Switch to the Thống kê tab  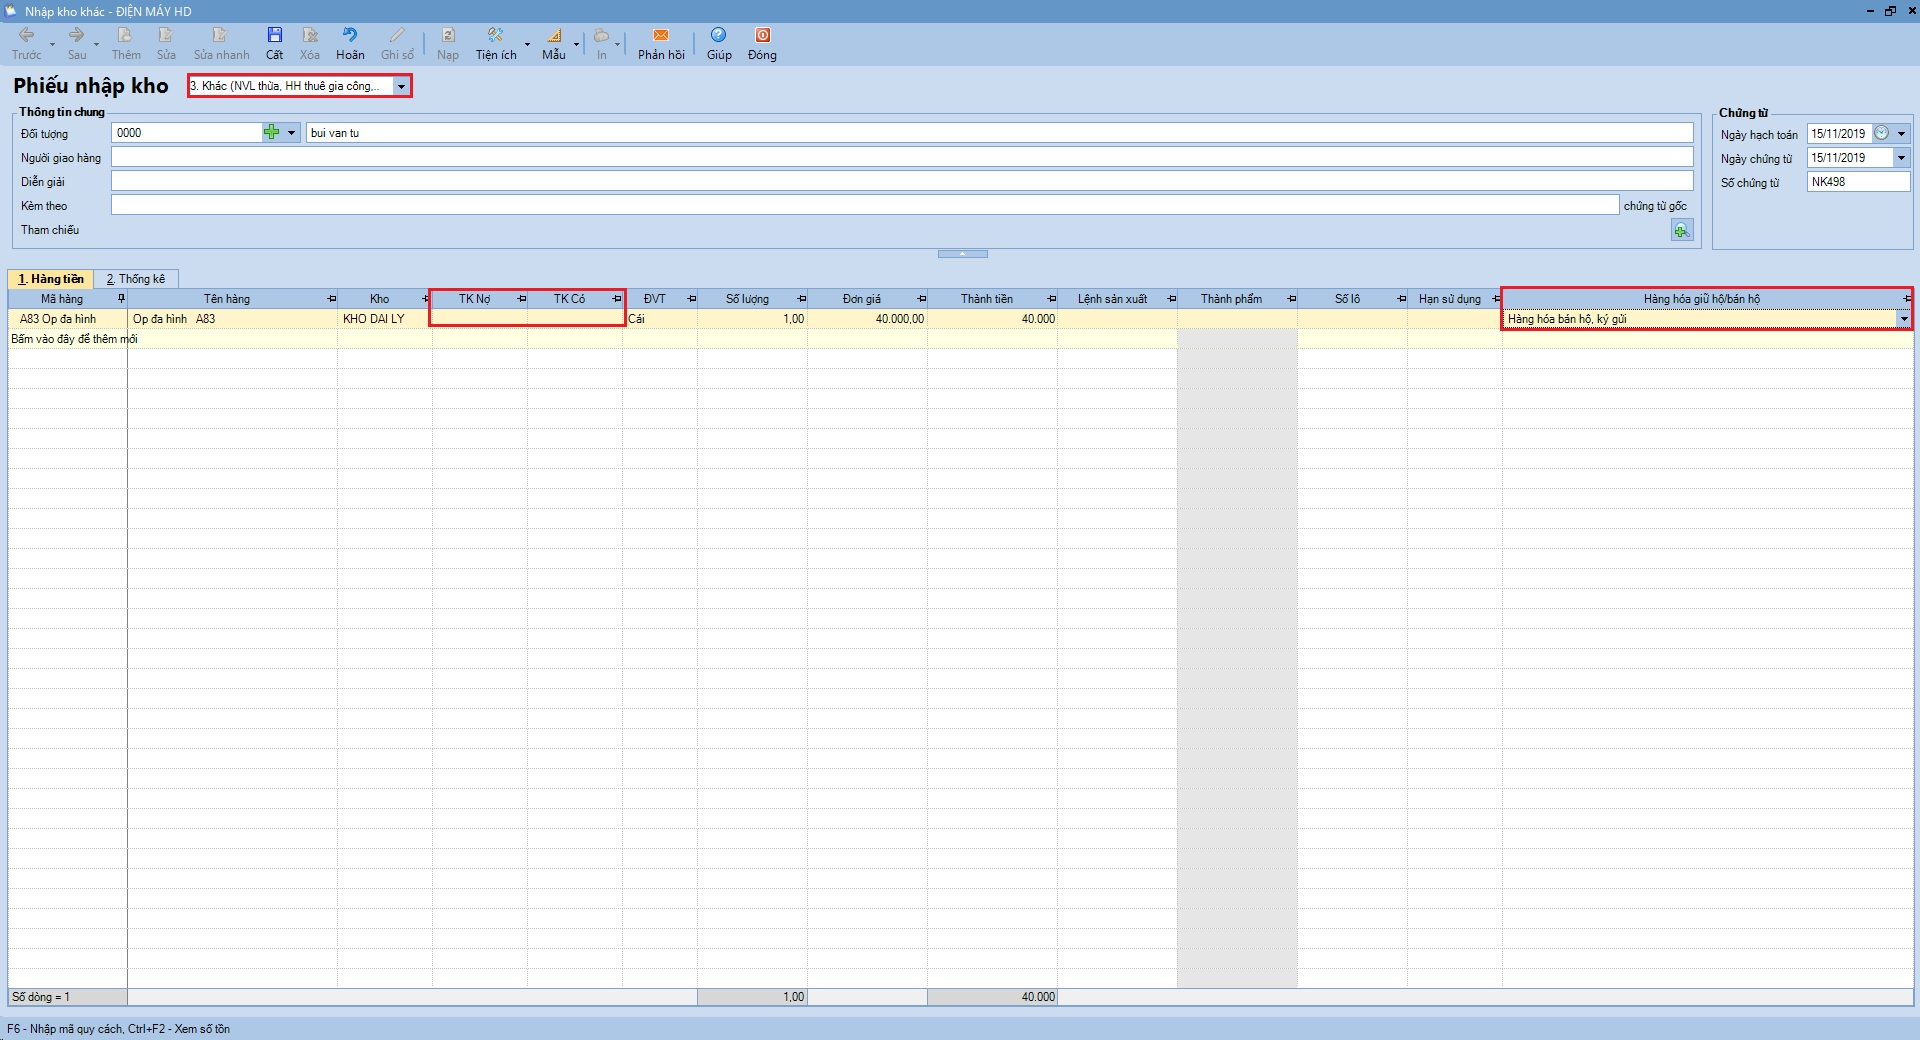tap(136, 279)
